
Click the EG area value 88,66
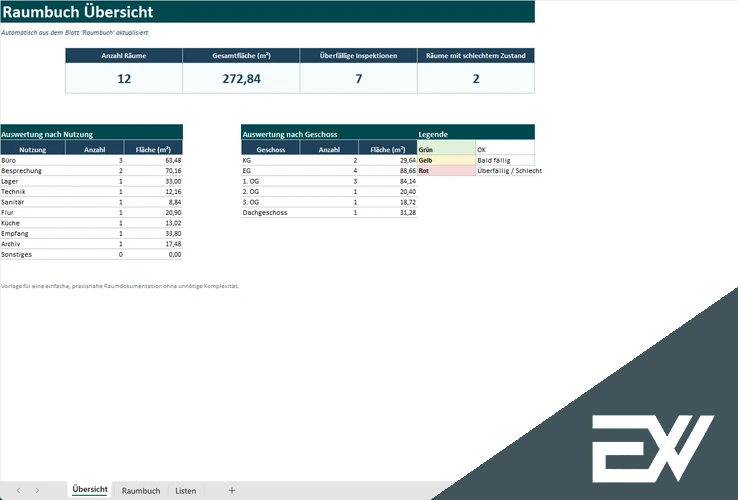click(388, 170)
